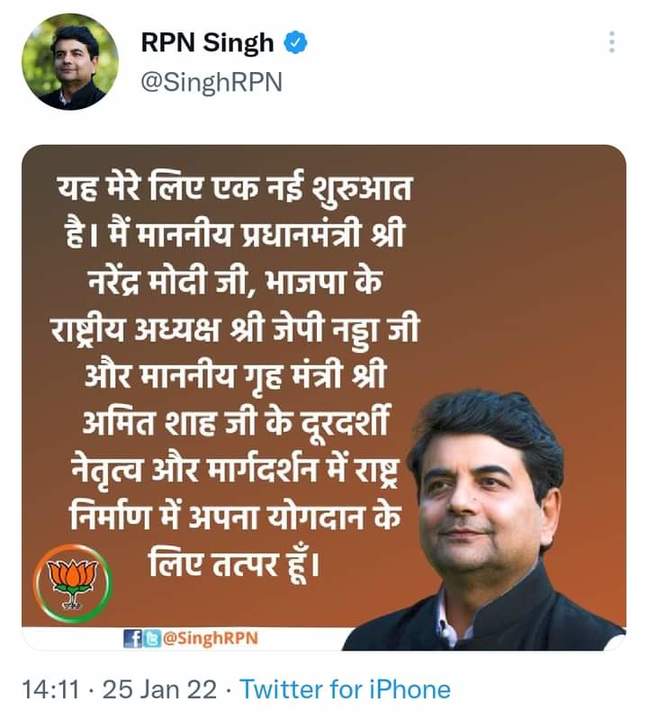Open RPN Singh's round profile photo
This screenshot has height=720, width=648.
pos(70,62)
